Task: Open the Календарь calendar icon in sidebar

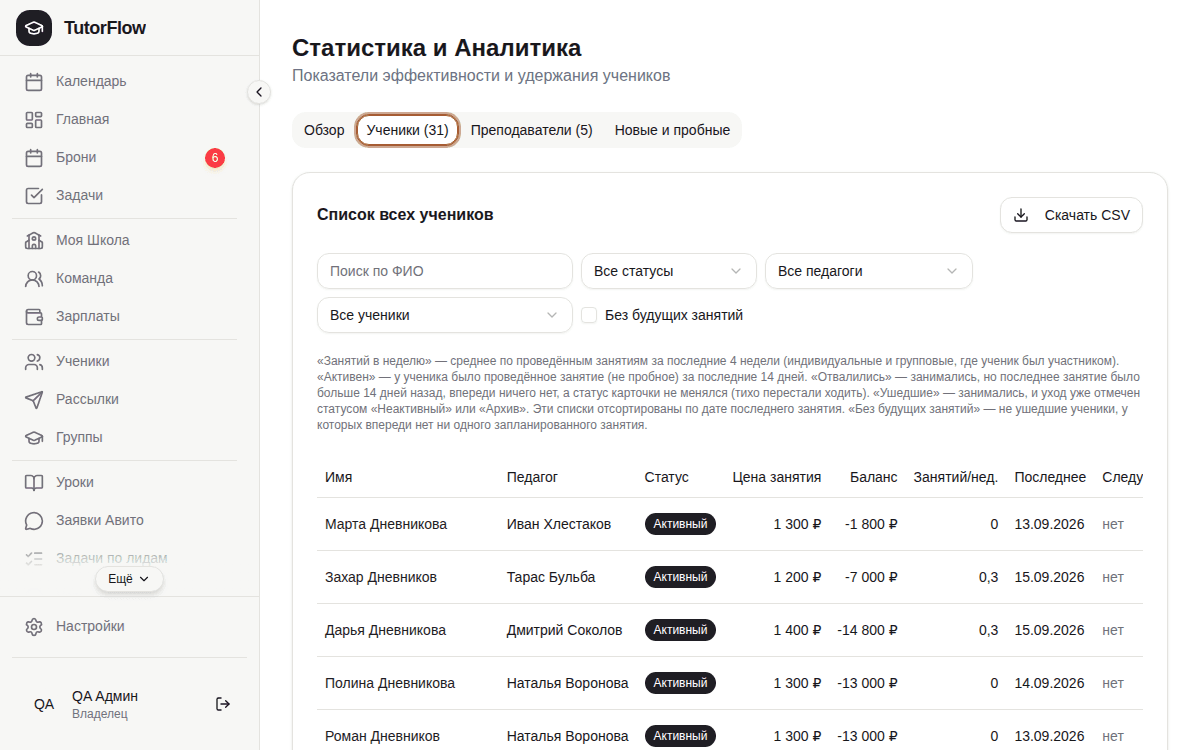Action: [34, 81]
